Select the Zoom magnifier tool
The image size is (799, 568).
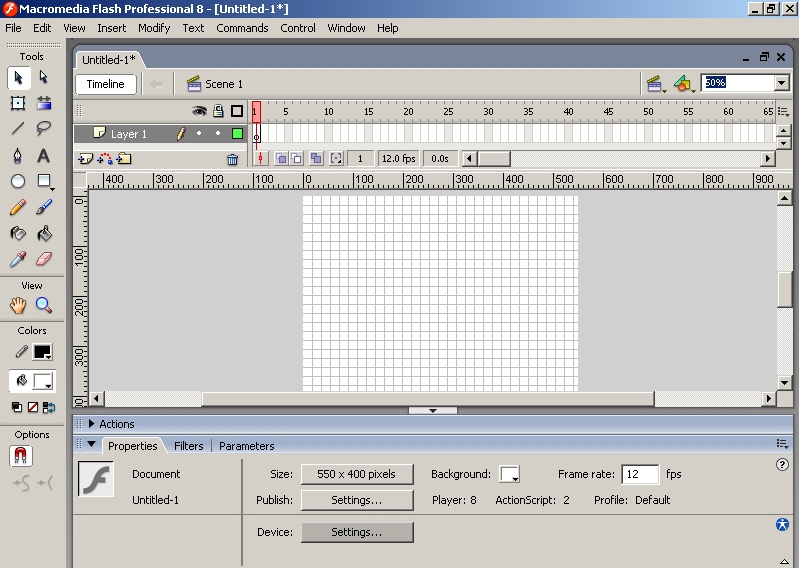44,306
